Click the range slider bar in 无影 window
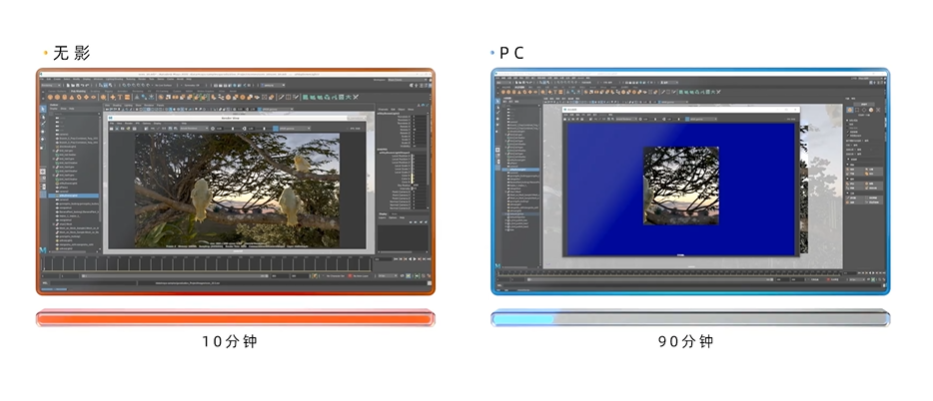The height and width of the screenshot is (401, 933). [174, 276]
